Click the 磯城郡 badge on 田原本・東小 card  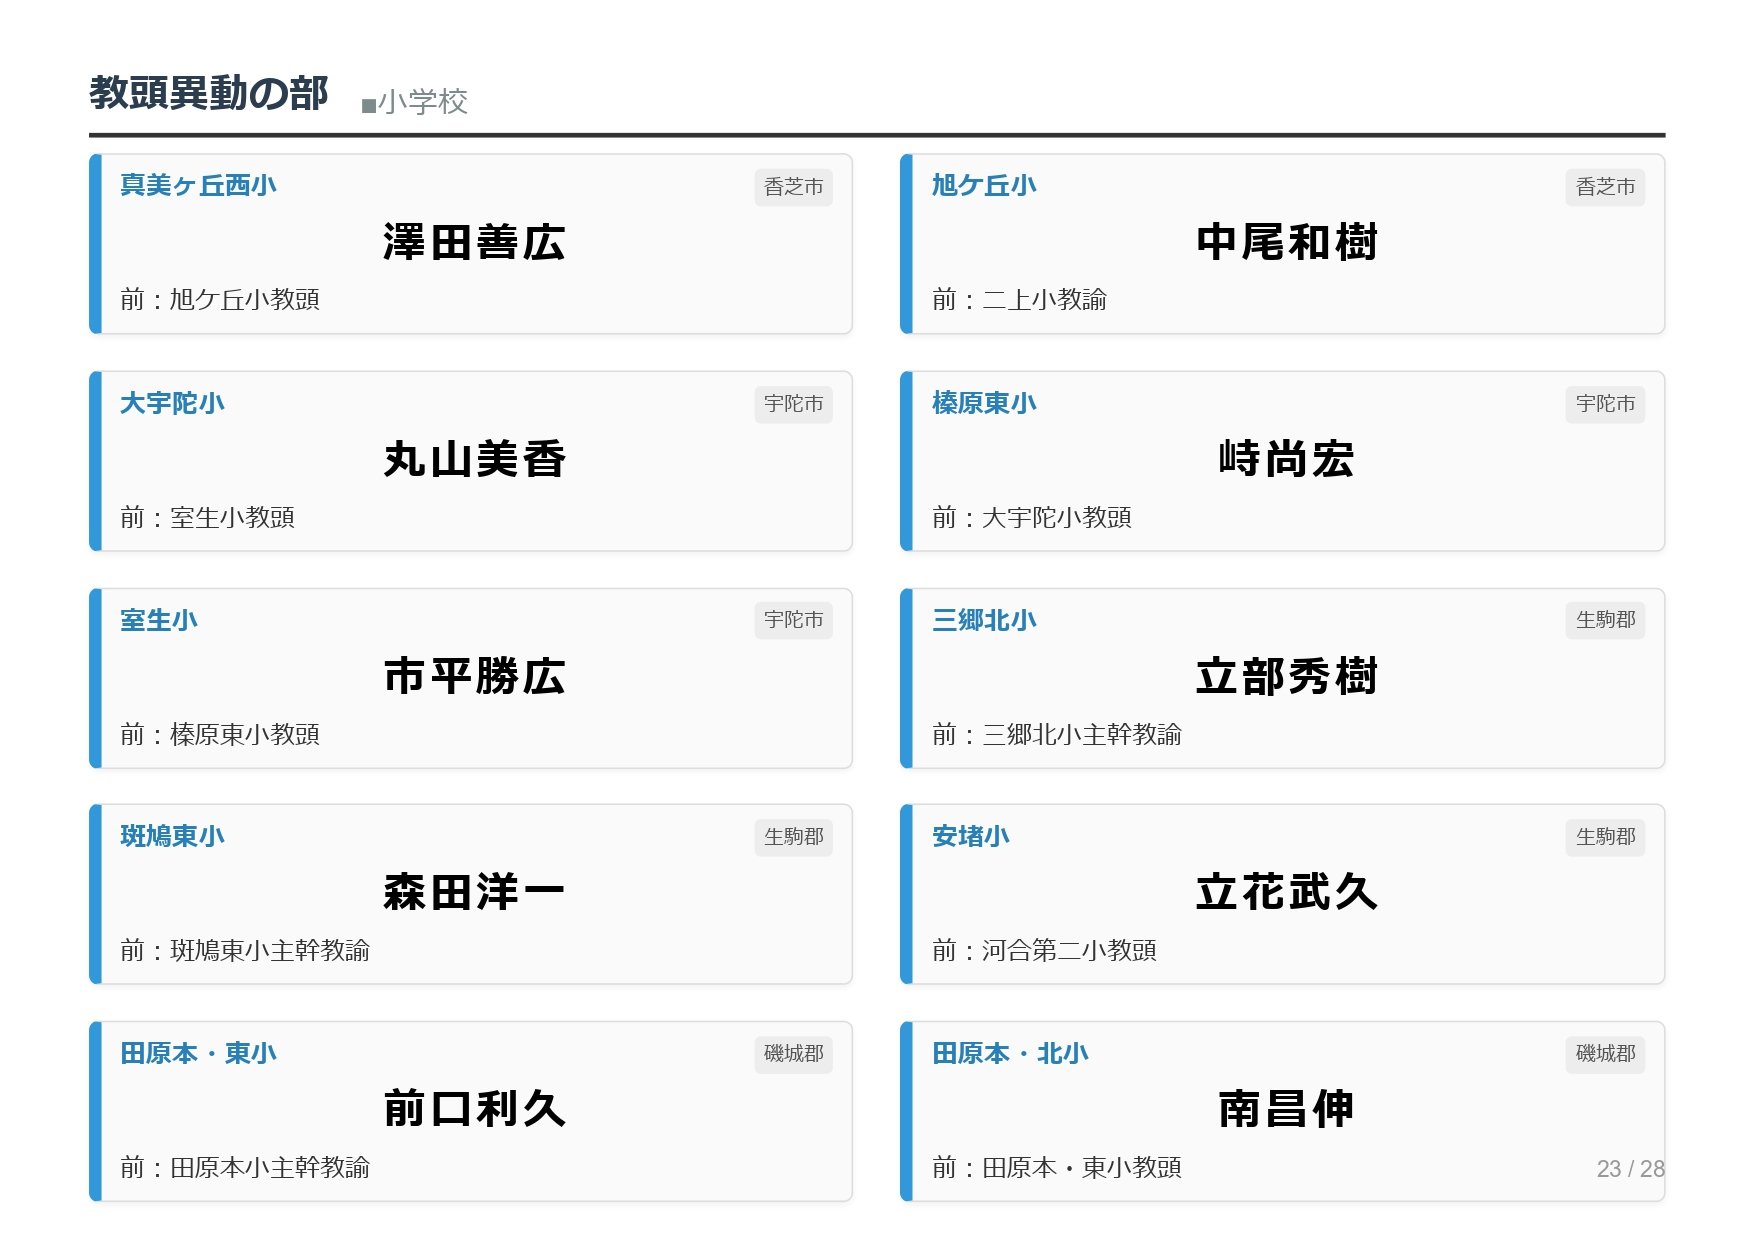793,1054
